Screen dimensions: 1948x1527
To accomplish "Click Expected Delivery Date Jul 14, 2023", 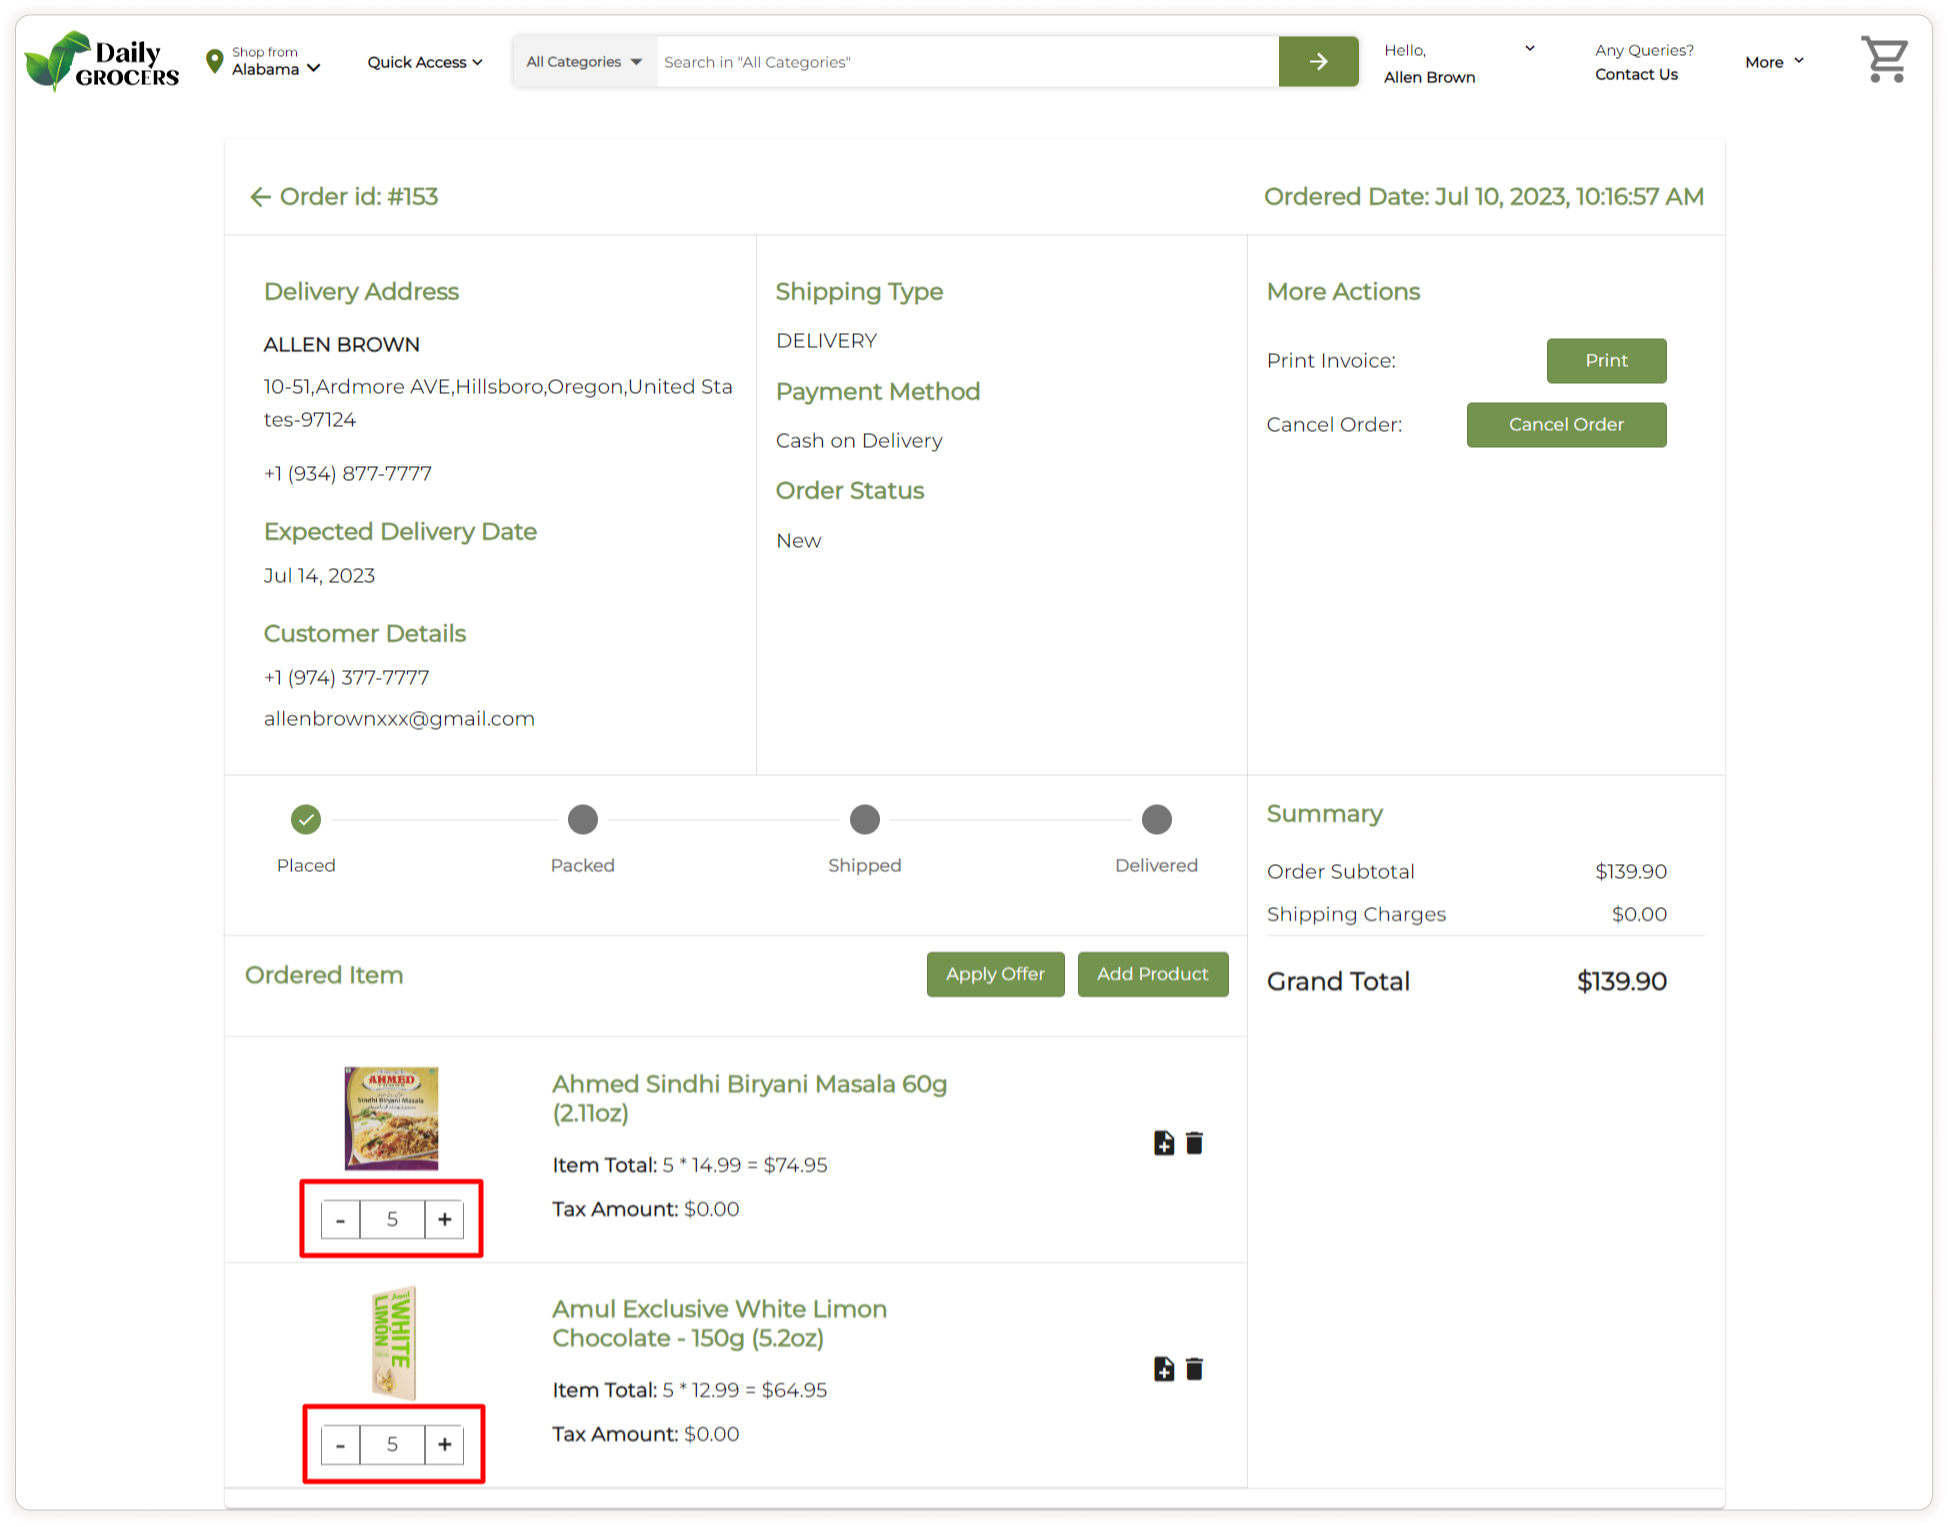I will pyautogui.click(x=319, y=576).
